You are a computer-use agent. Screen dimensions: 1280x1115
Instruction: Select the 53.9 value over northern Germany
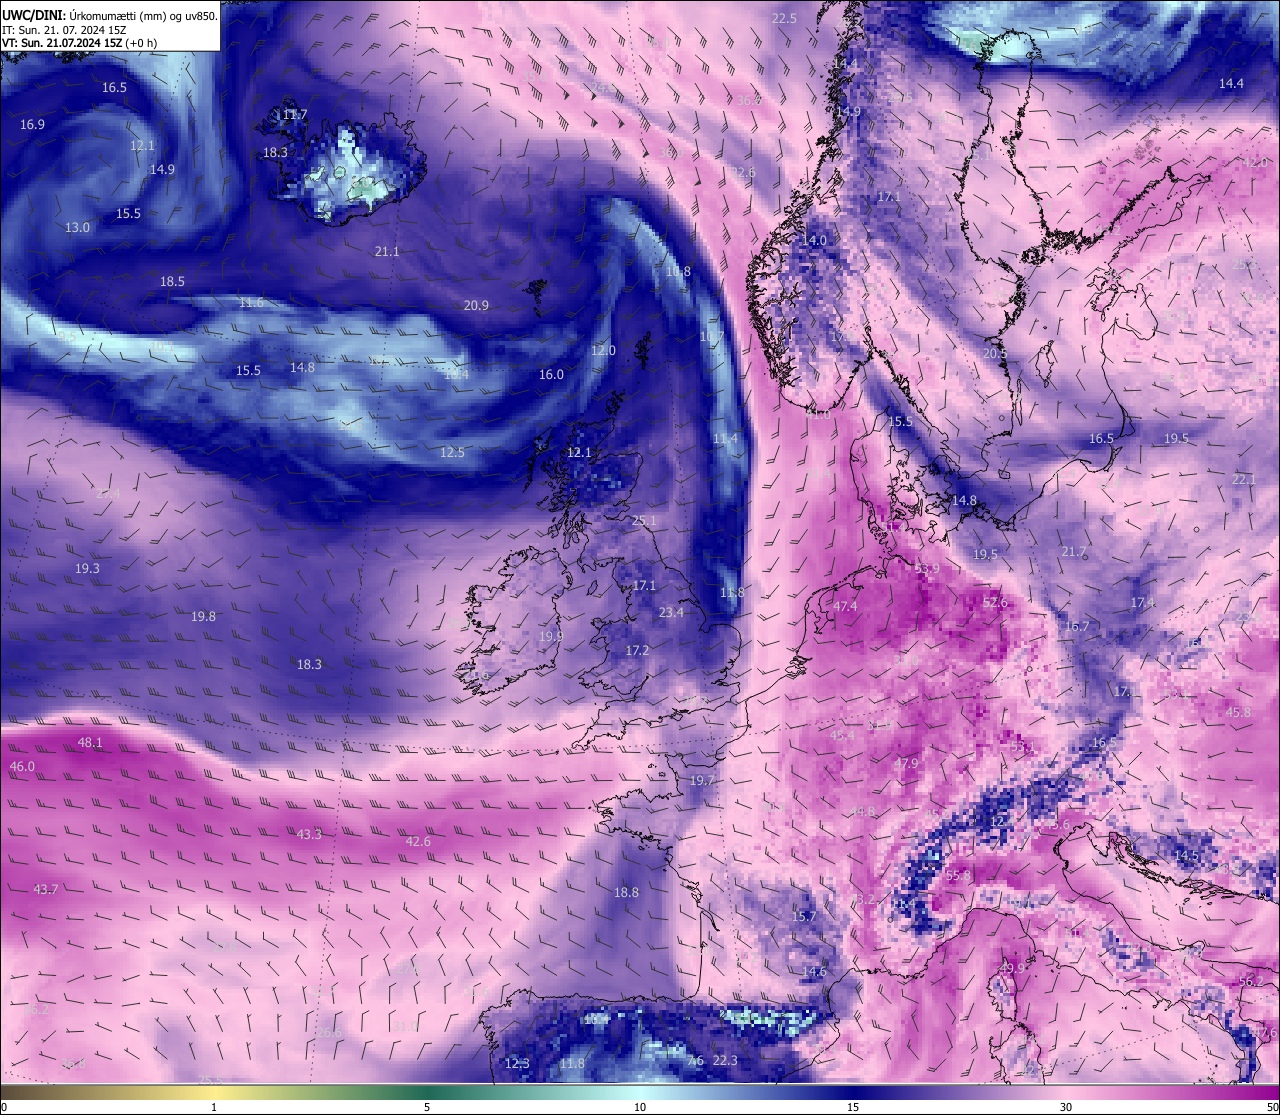pos(927,569)
